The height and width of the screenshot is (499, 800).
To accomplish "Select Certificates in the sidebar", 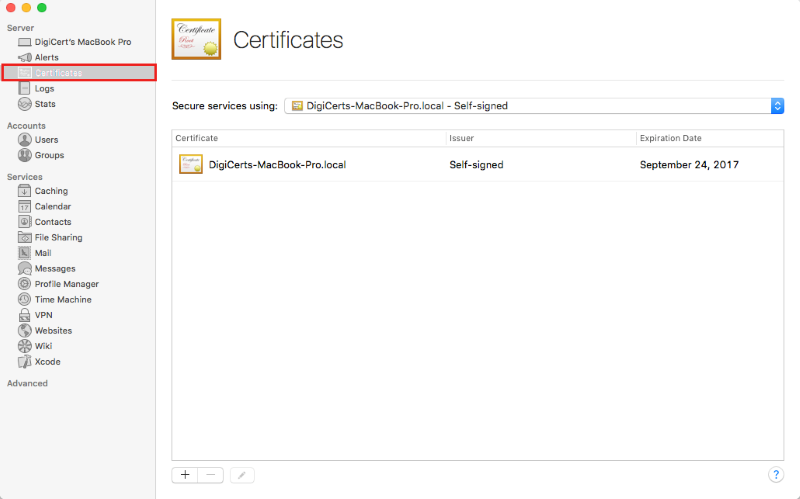I will pos(58,73).
